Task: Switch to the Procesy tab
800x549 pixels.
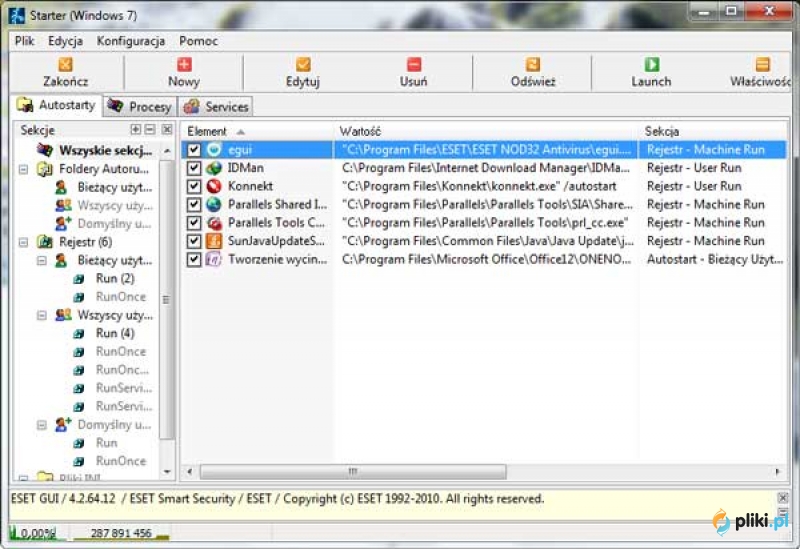Action: point(140,107)
